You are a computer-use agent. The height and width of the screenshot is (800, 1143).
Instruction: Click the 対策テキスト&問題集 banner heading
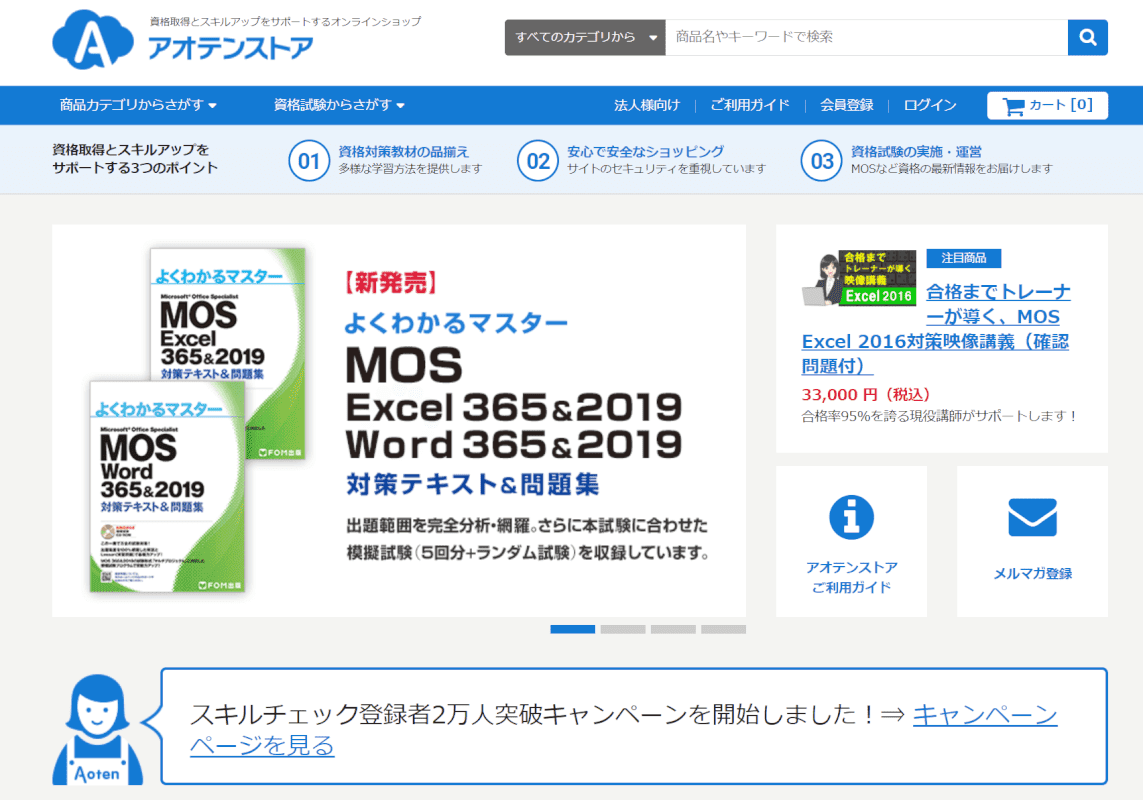click(472, 484)
